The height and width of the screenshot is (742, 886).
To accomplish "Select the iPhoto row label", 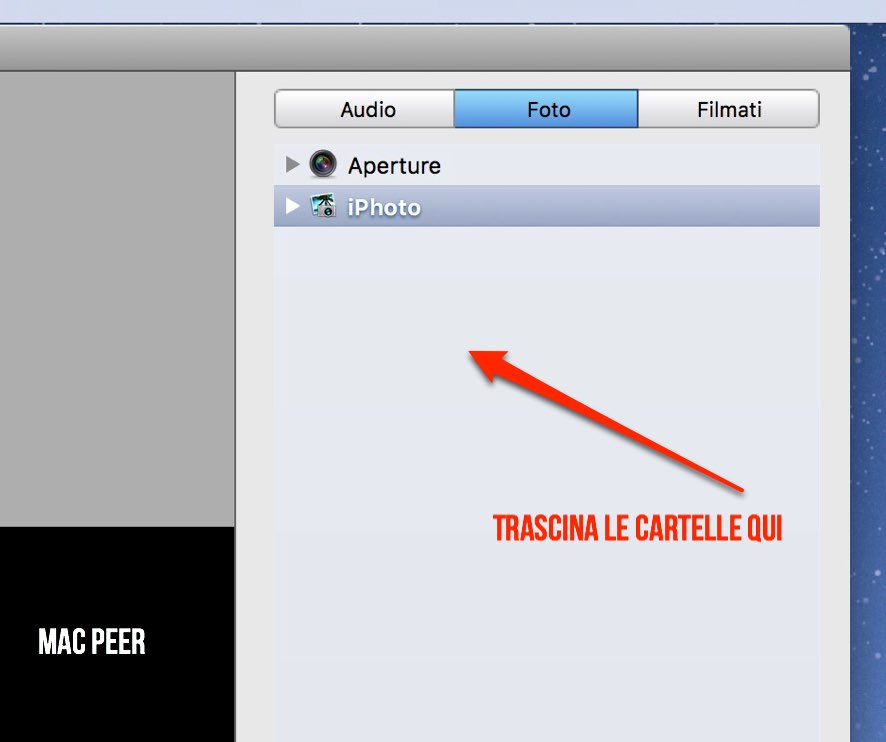I will (384, 207).
